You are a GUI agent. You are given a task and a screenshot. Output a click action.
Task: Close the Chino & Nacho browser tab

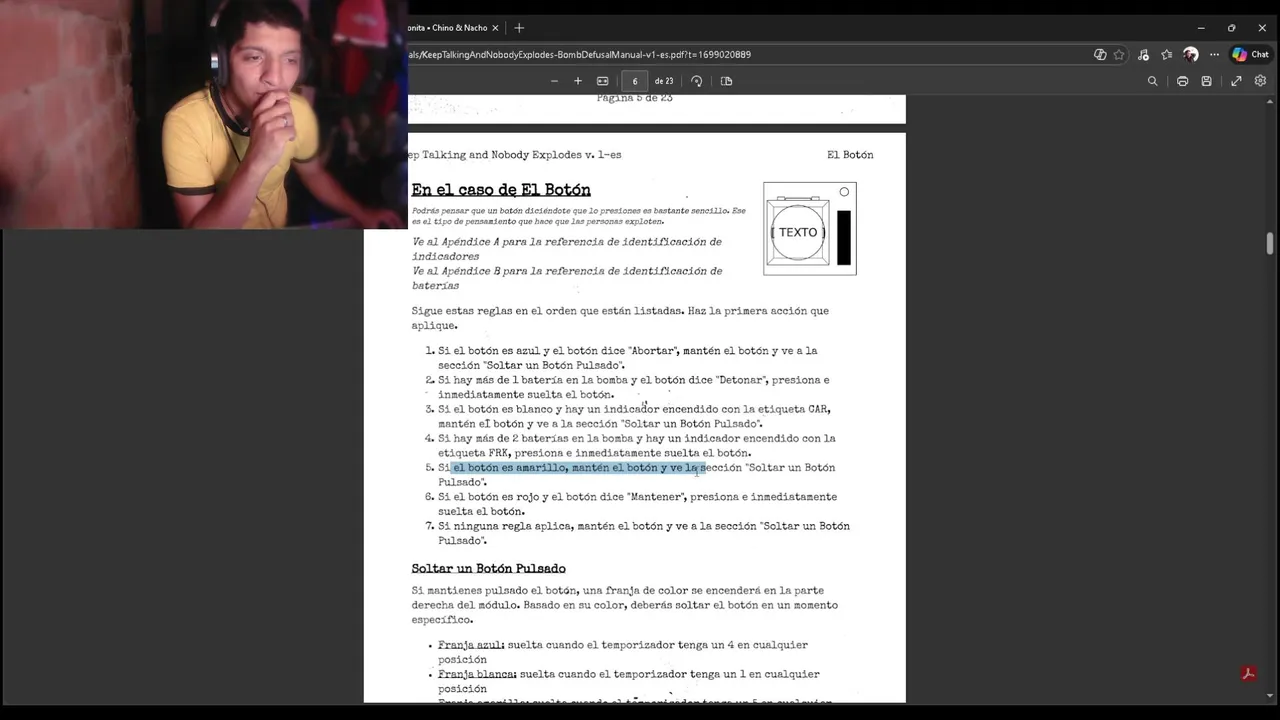pyautogui.click(x=495, y=28)
